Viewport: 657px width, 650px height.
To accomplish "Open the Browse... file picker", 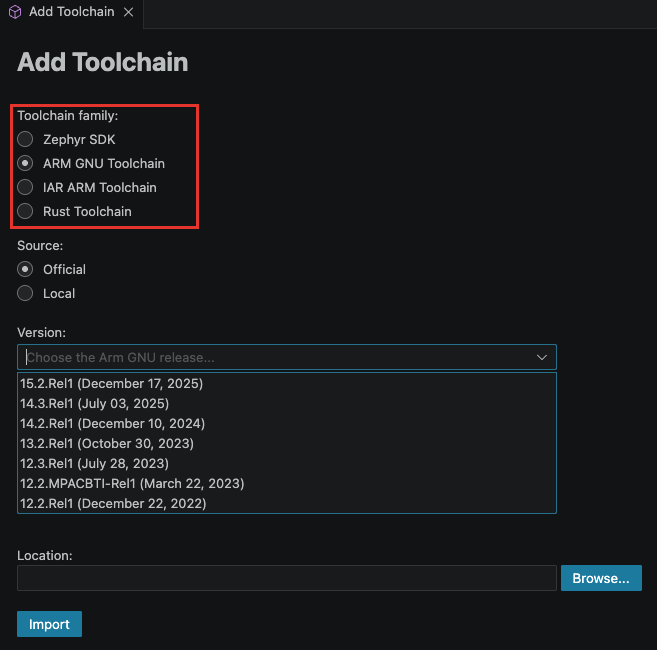I will pos(601,578).
